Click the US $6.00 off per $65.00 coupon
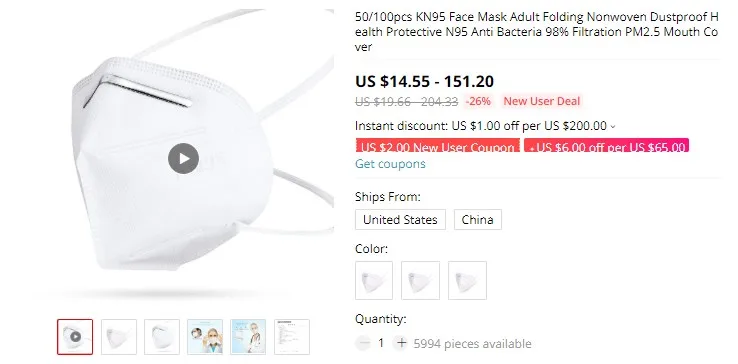The height and width of the screenshot is (364, 738). pyautogui.click(x=607, y=145)
